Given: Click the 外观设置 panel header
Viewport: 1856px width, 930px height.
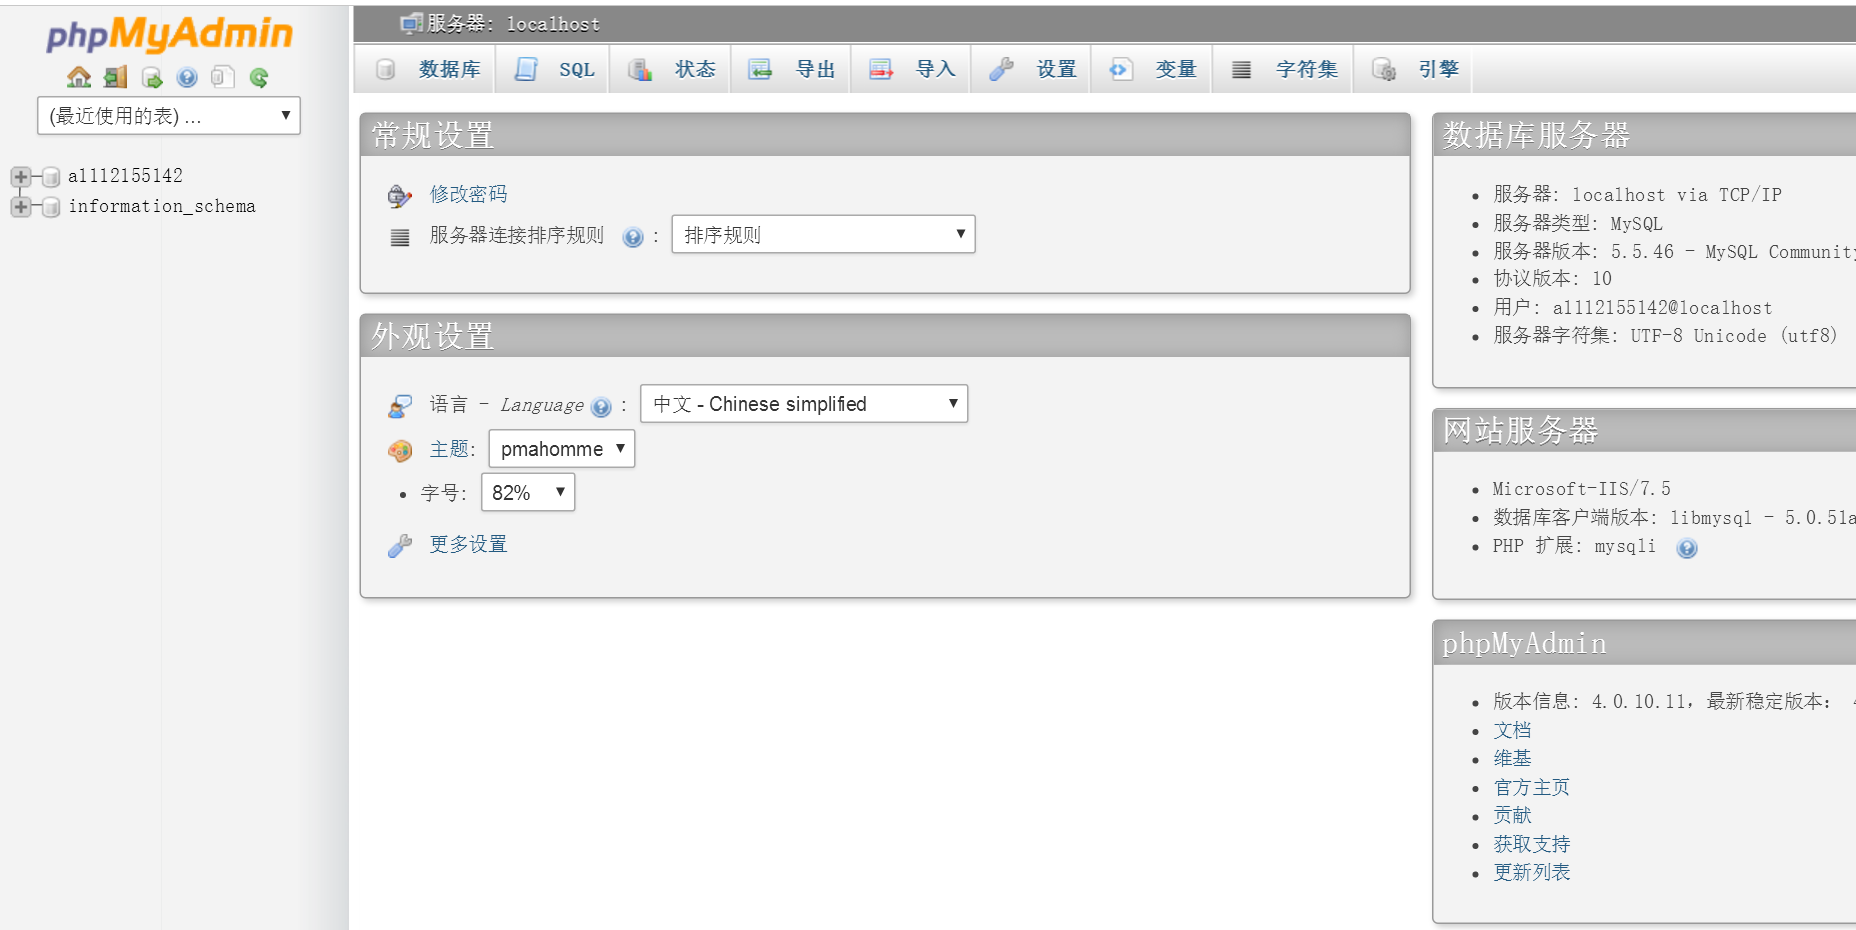Looking at the screenshot, I should pyautogui.click(x=885, y=336).
